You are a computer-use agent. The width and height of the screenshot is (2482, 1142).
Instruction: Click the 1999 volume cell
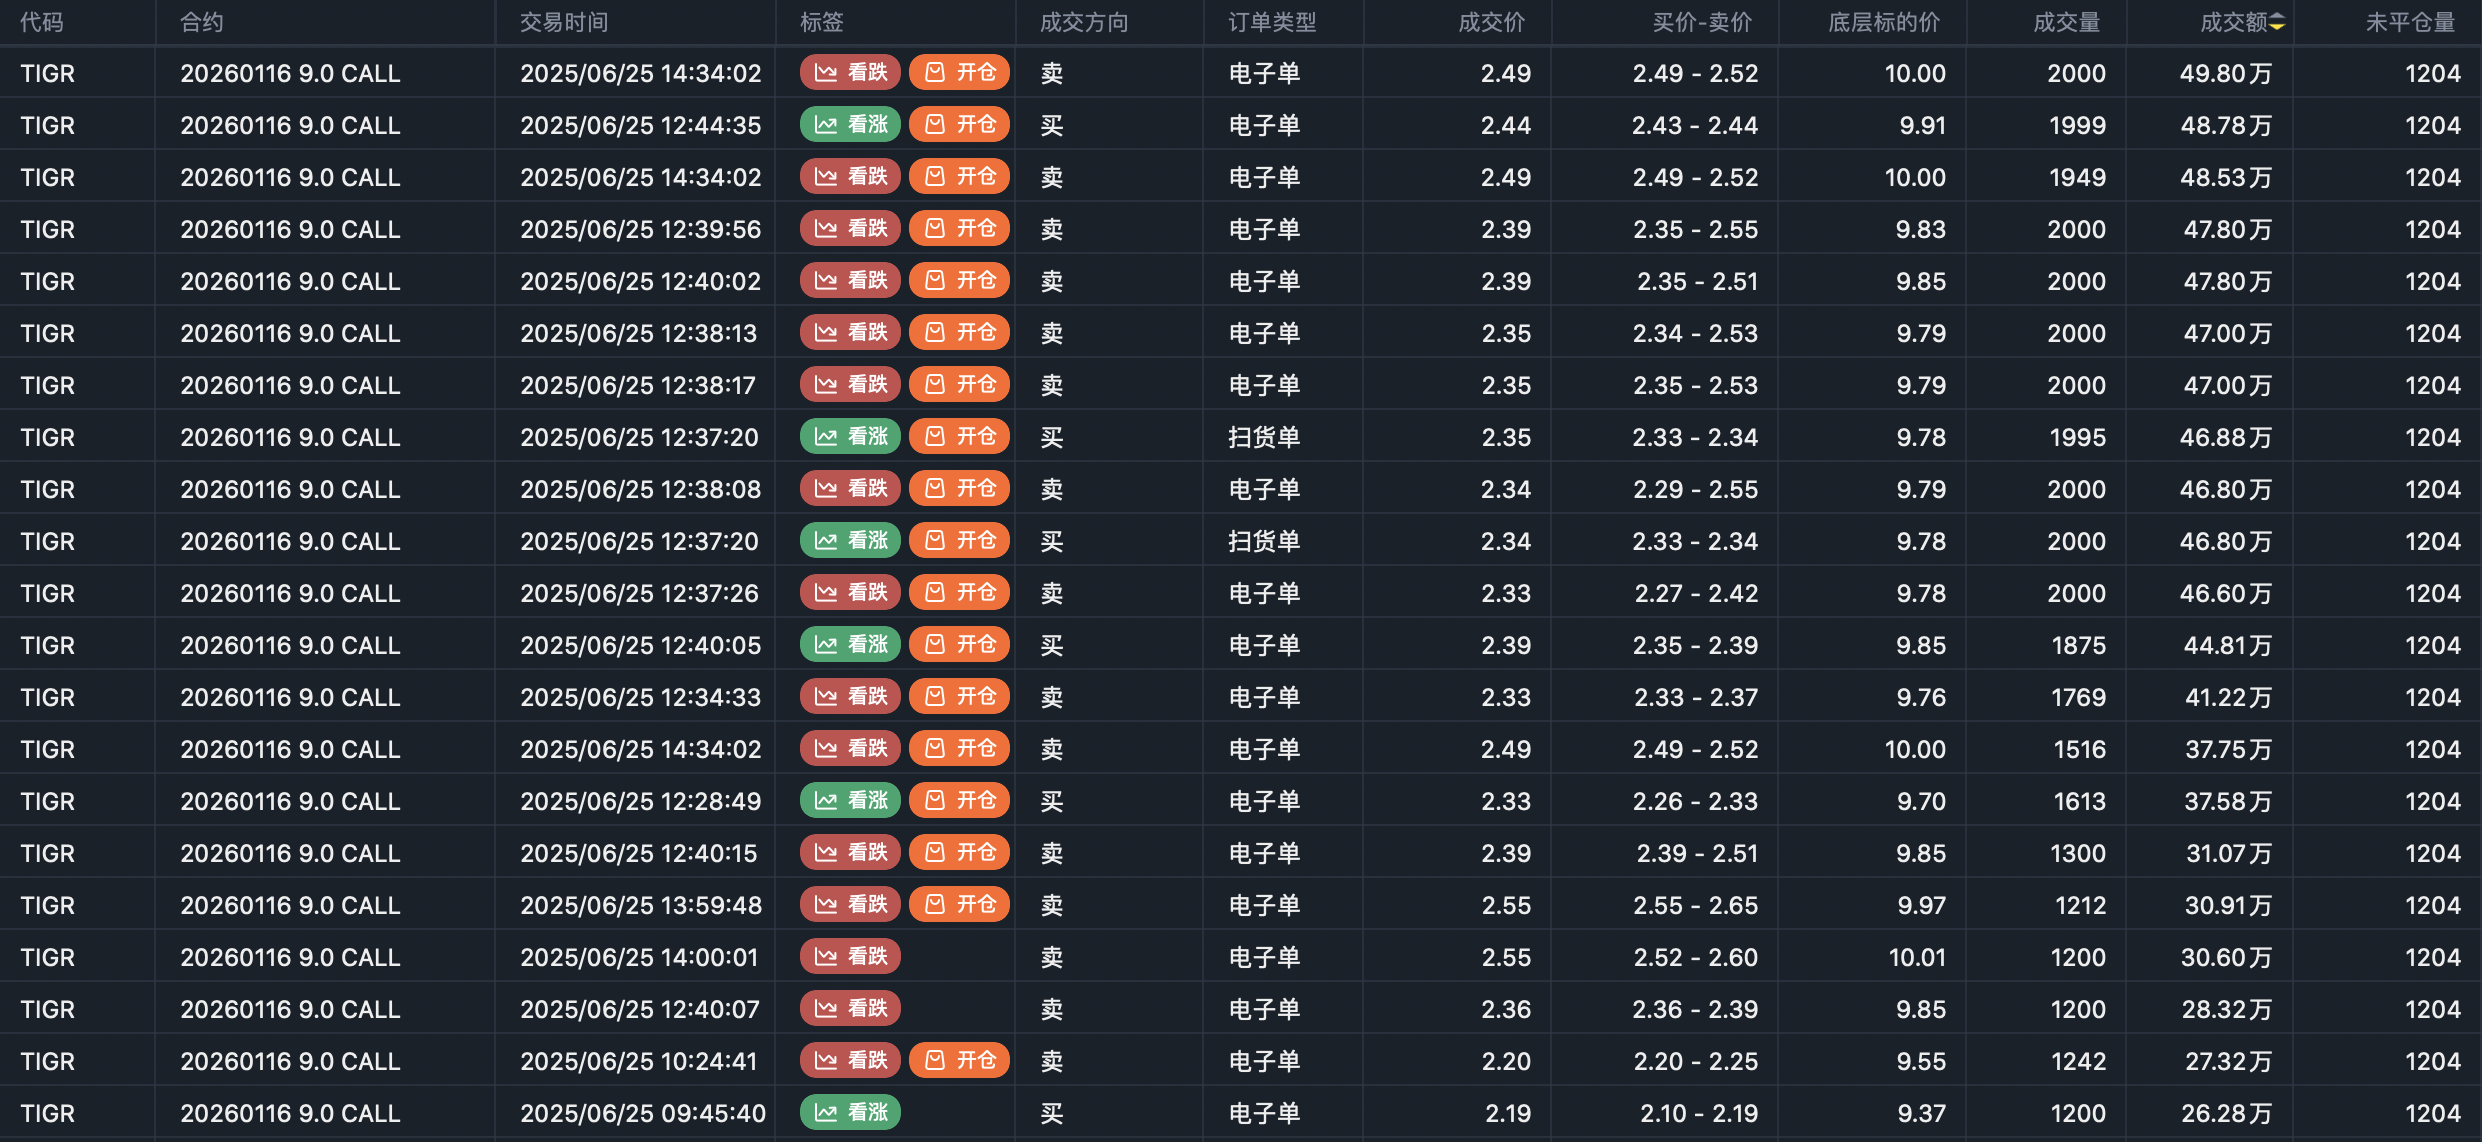tap(2077, 125)
